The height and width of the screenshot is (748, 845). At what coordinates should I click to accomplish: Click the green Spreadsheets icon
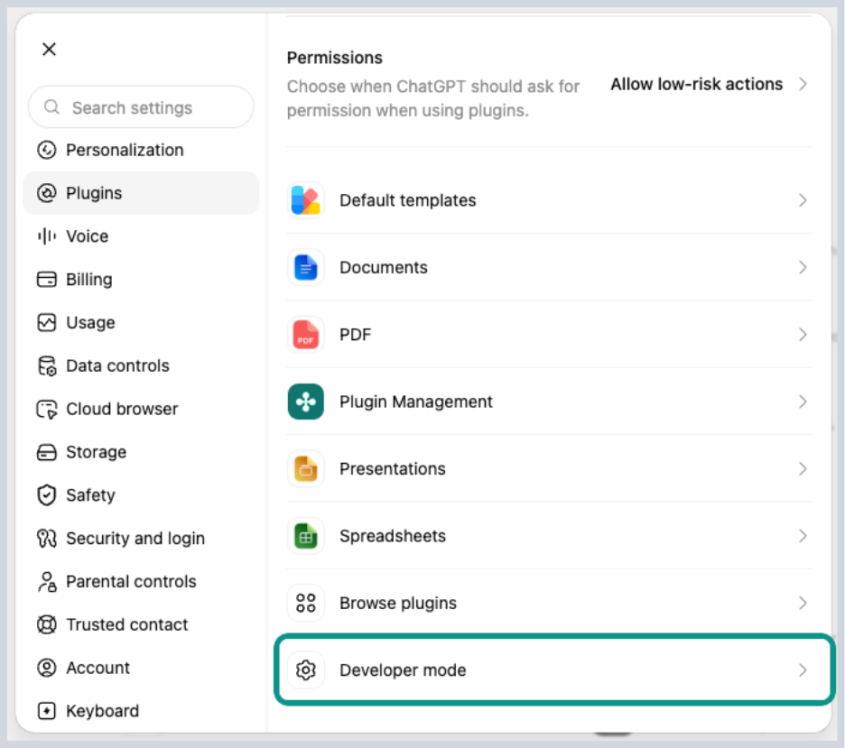(x=306, y=536)
